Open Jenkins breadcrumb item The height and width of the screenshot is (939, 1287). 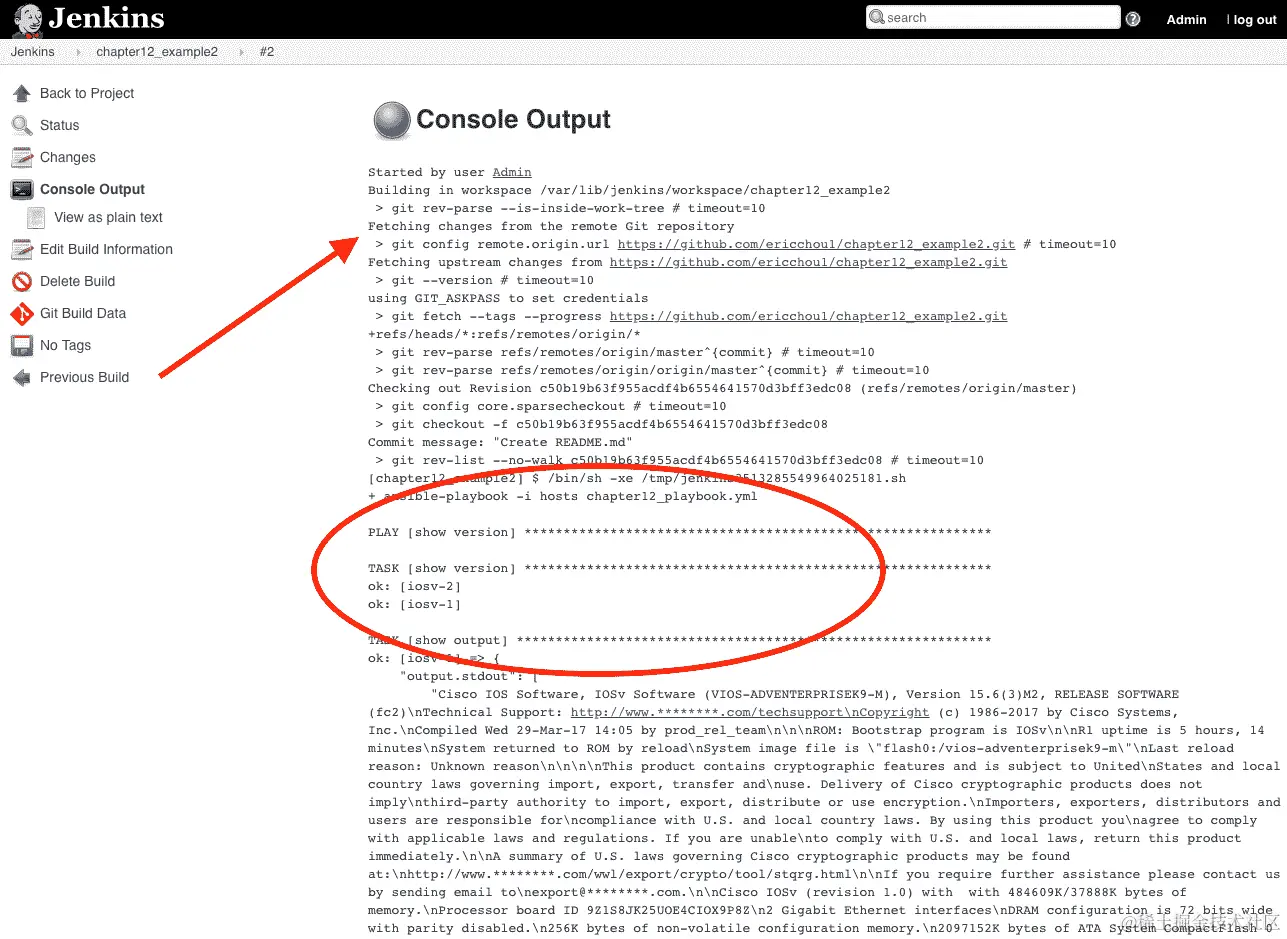[32, 52]
